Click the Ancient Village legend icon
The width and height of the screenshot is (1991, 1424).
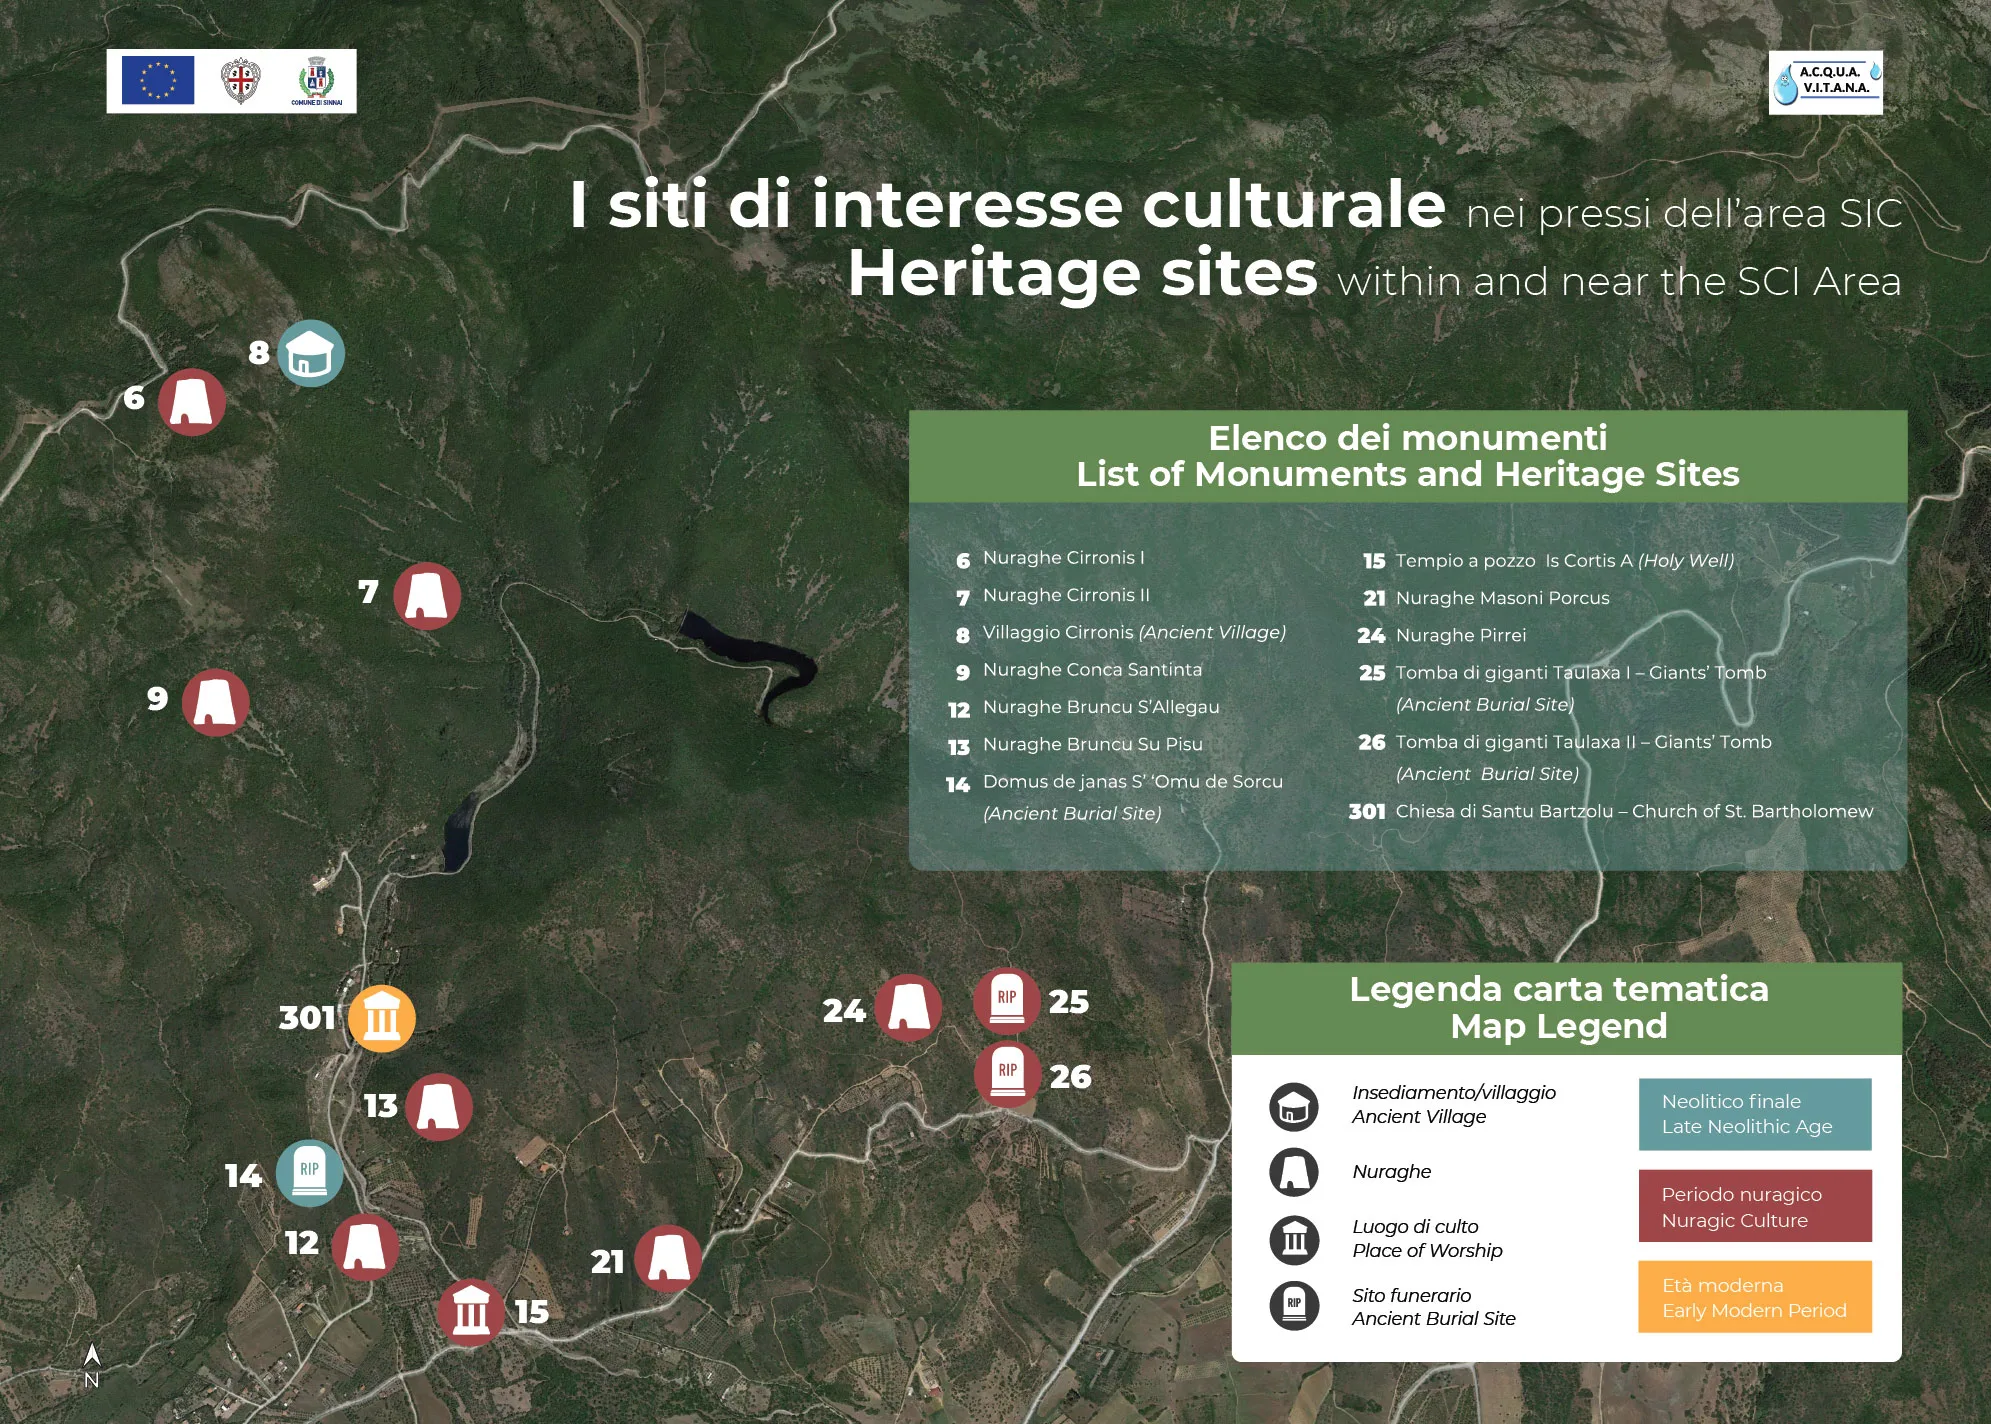coord(1294,1107)
